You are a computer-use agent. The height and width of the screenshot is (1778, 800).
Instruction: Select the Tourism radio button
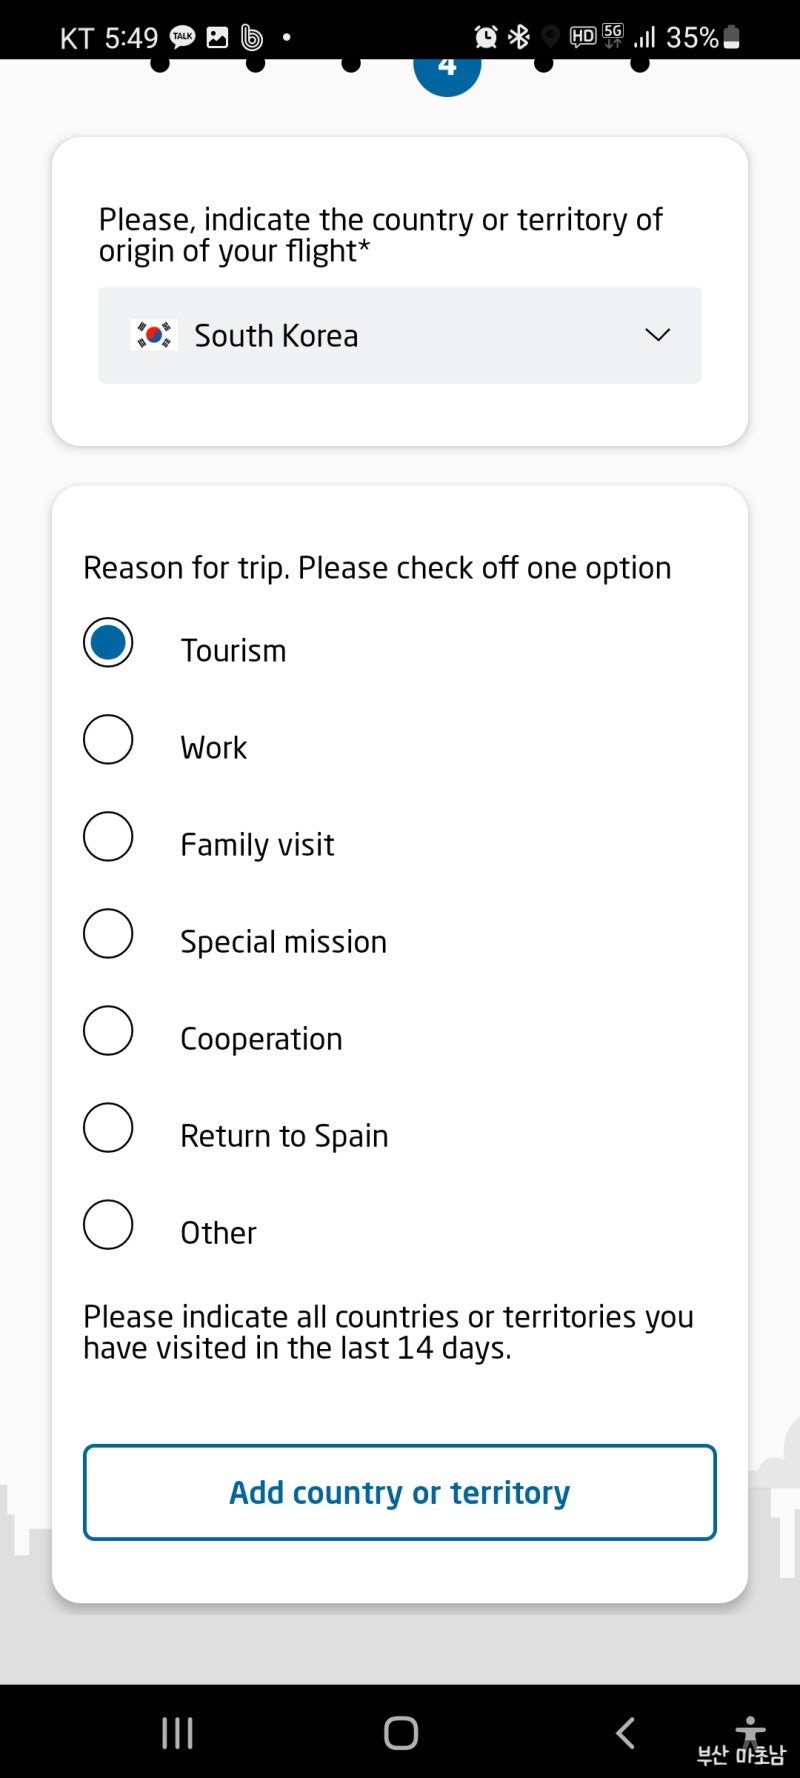(108, 643)
